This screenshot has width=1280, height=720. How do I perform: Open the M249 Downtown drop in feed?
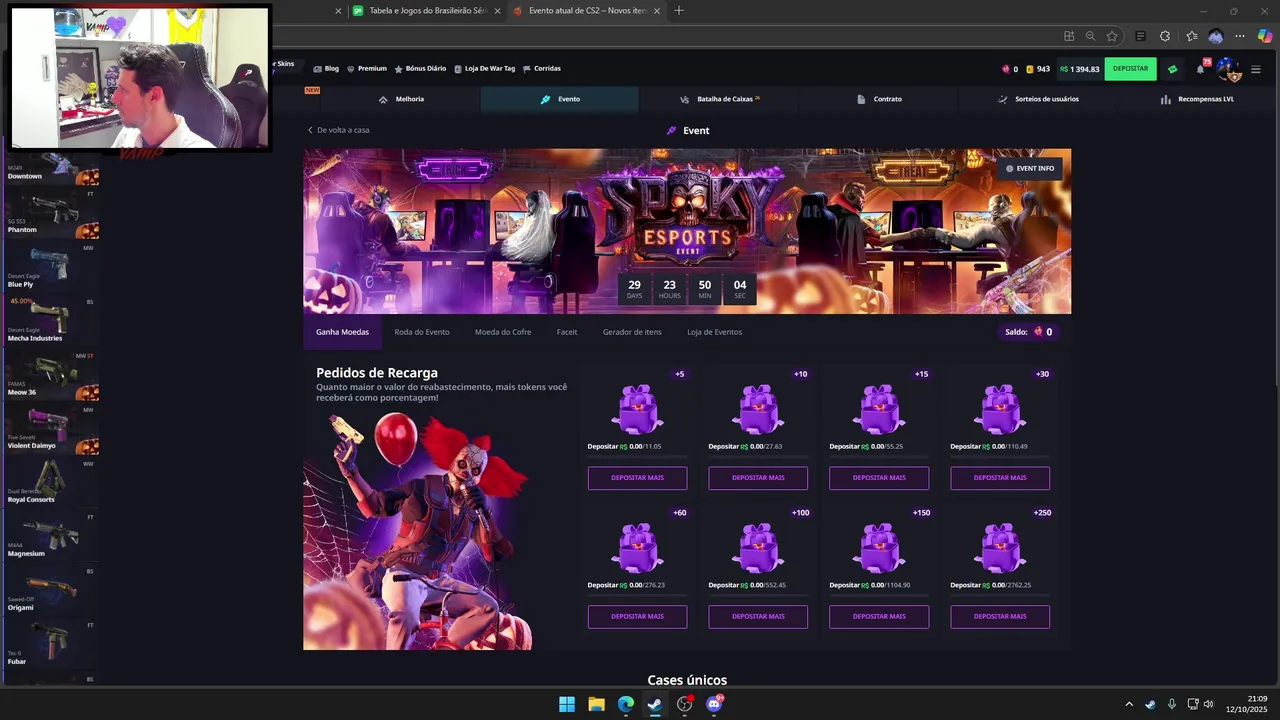pyautogui.click(x=51, y=168)
